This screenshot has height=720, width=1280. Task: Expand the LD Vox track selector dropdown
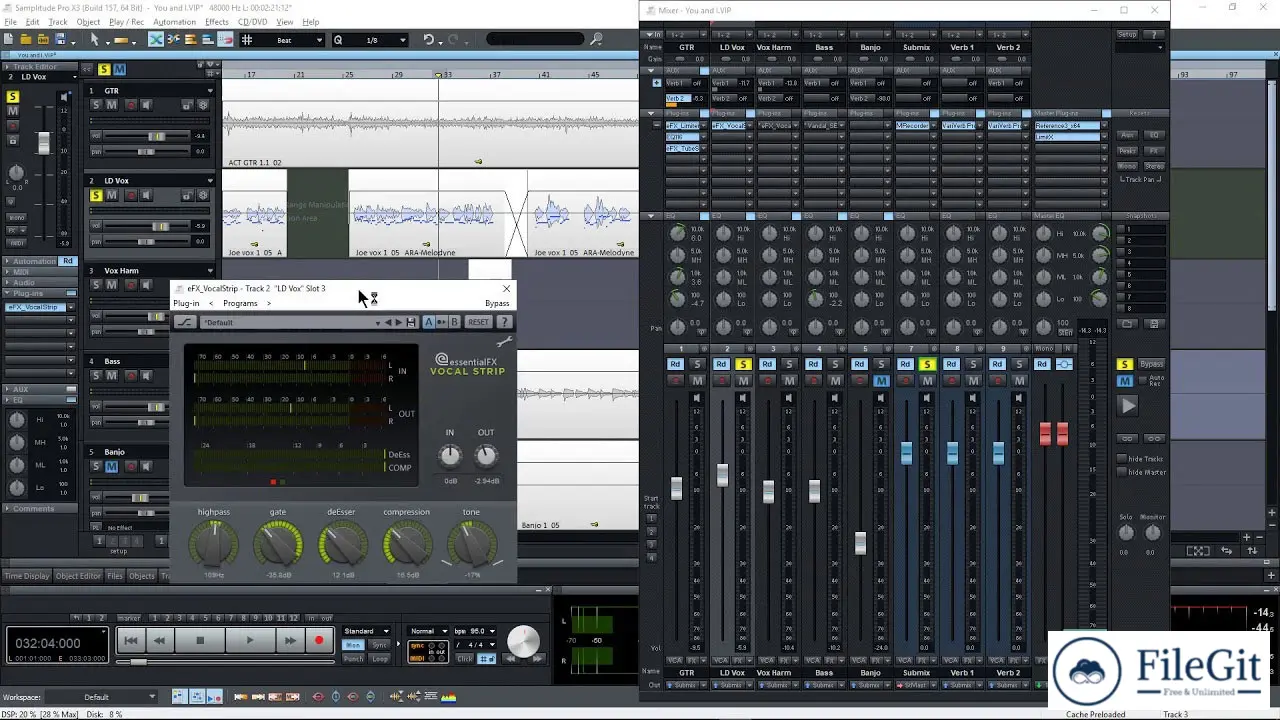click(76, 77)
